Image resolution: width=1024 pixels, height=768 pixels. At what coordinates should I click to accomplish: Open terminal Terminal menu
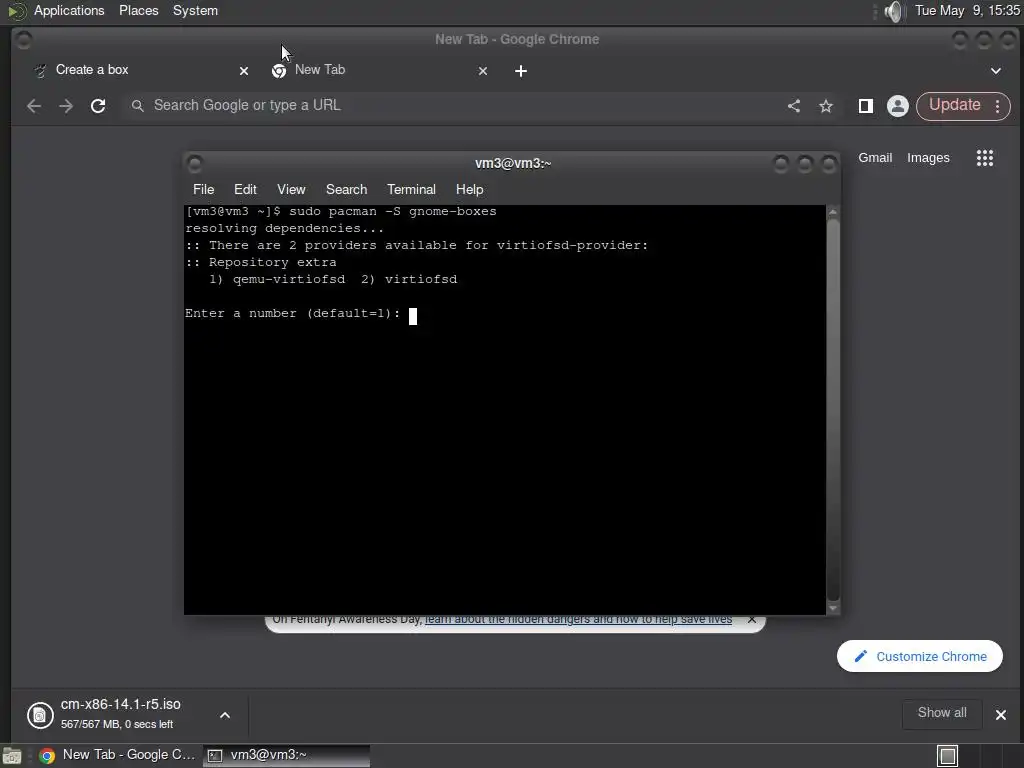[x=411, y=189]
